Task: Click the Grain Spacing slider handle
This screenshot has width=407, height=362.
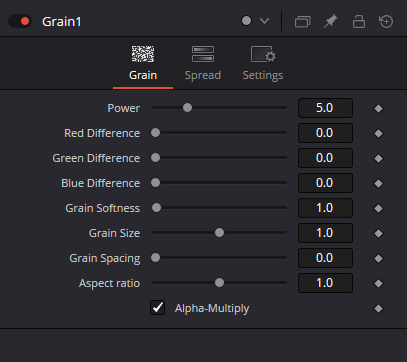Action: (155, 258)
